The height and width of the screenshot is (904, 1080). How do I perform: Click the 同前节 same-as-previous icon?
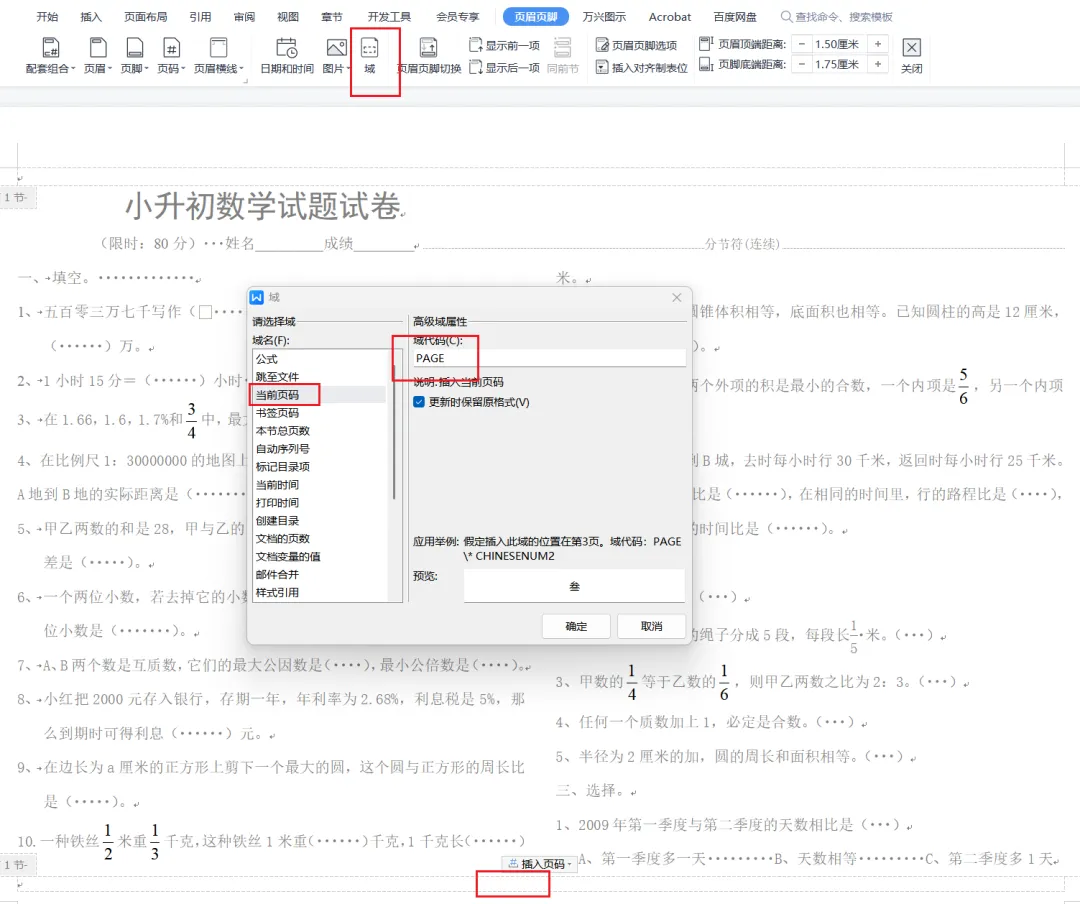[x=563, y=48]
